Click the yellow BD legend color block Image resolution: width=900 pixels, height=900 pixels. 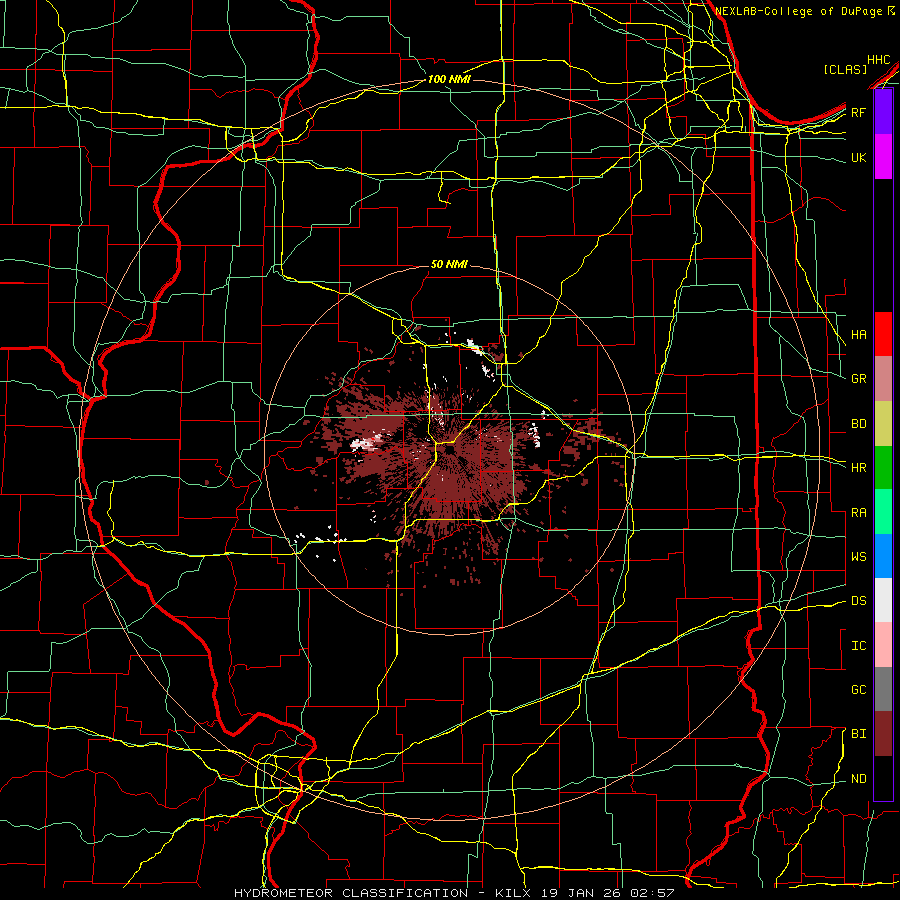click(883, 424)
